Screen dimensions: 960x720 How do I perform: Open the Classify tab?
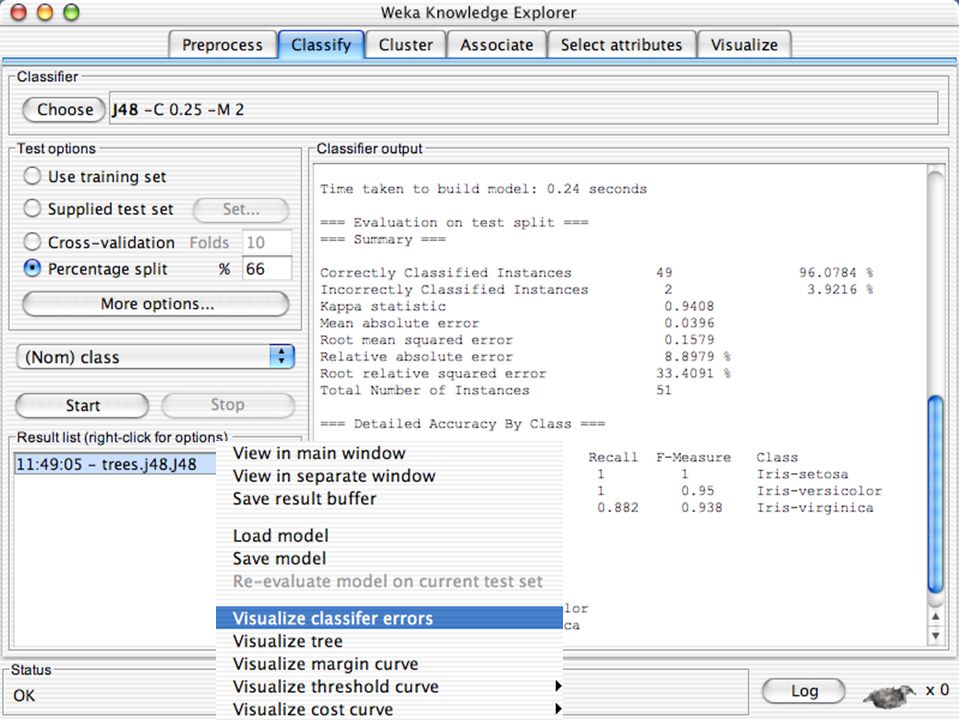tap(321, 45)
